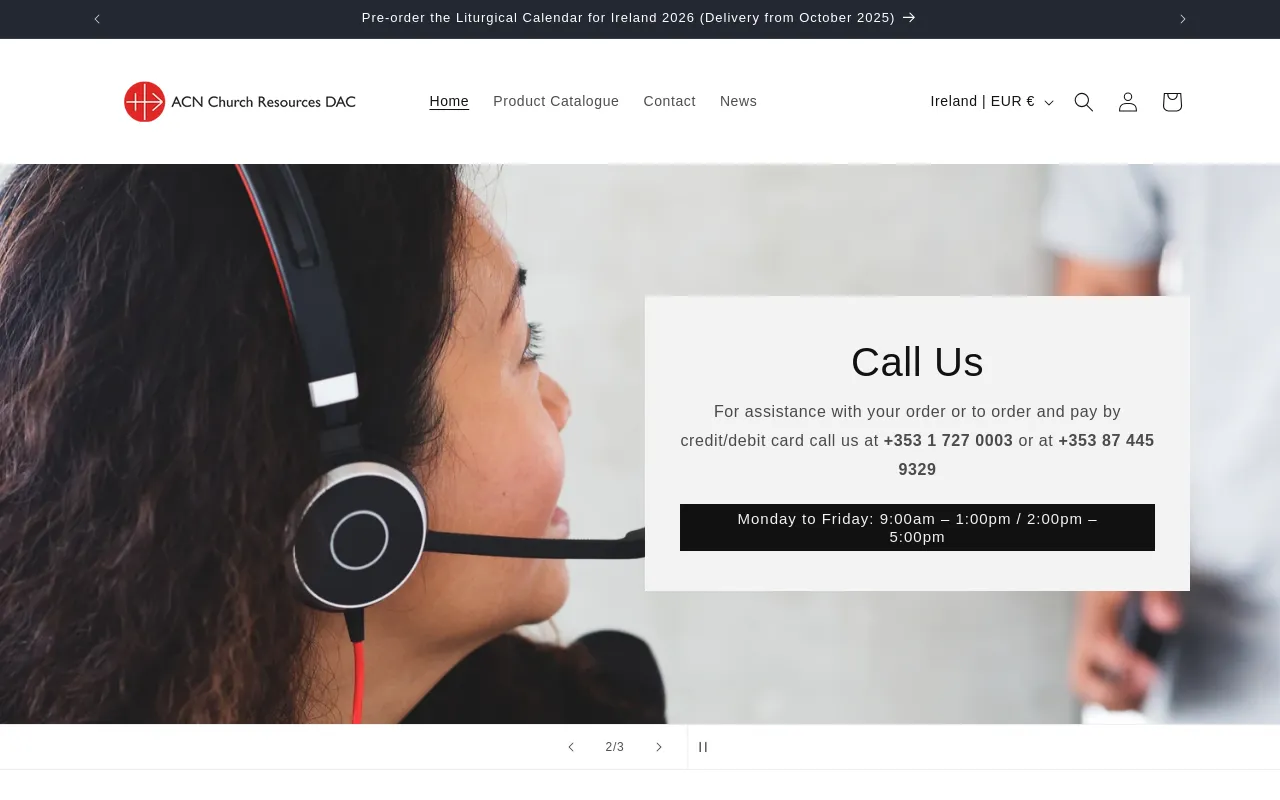
Task: Click the arrow after the pre-order announcement
Action: point(909,18)
